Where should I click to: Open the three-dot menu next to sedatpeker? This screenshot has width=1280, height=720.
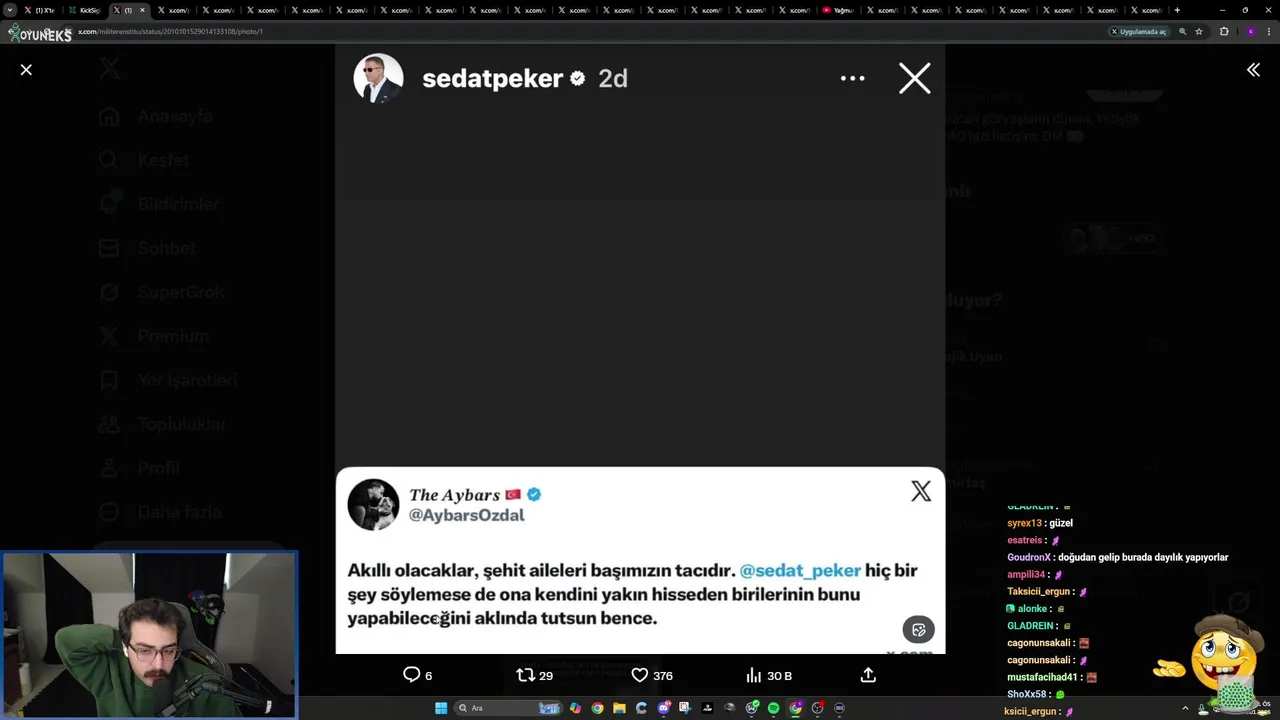click(852, 78)
